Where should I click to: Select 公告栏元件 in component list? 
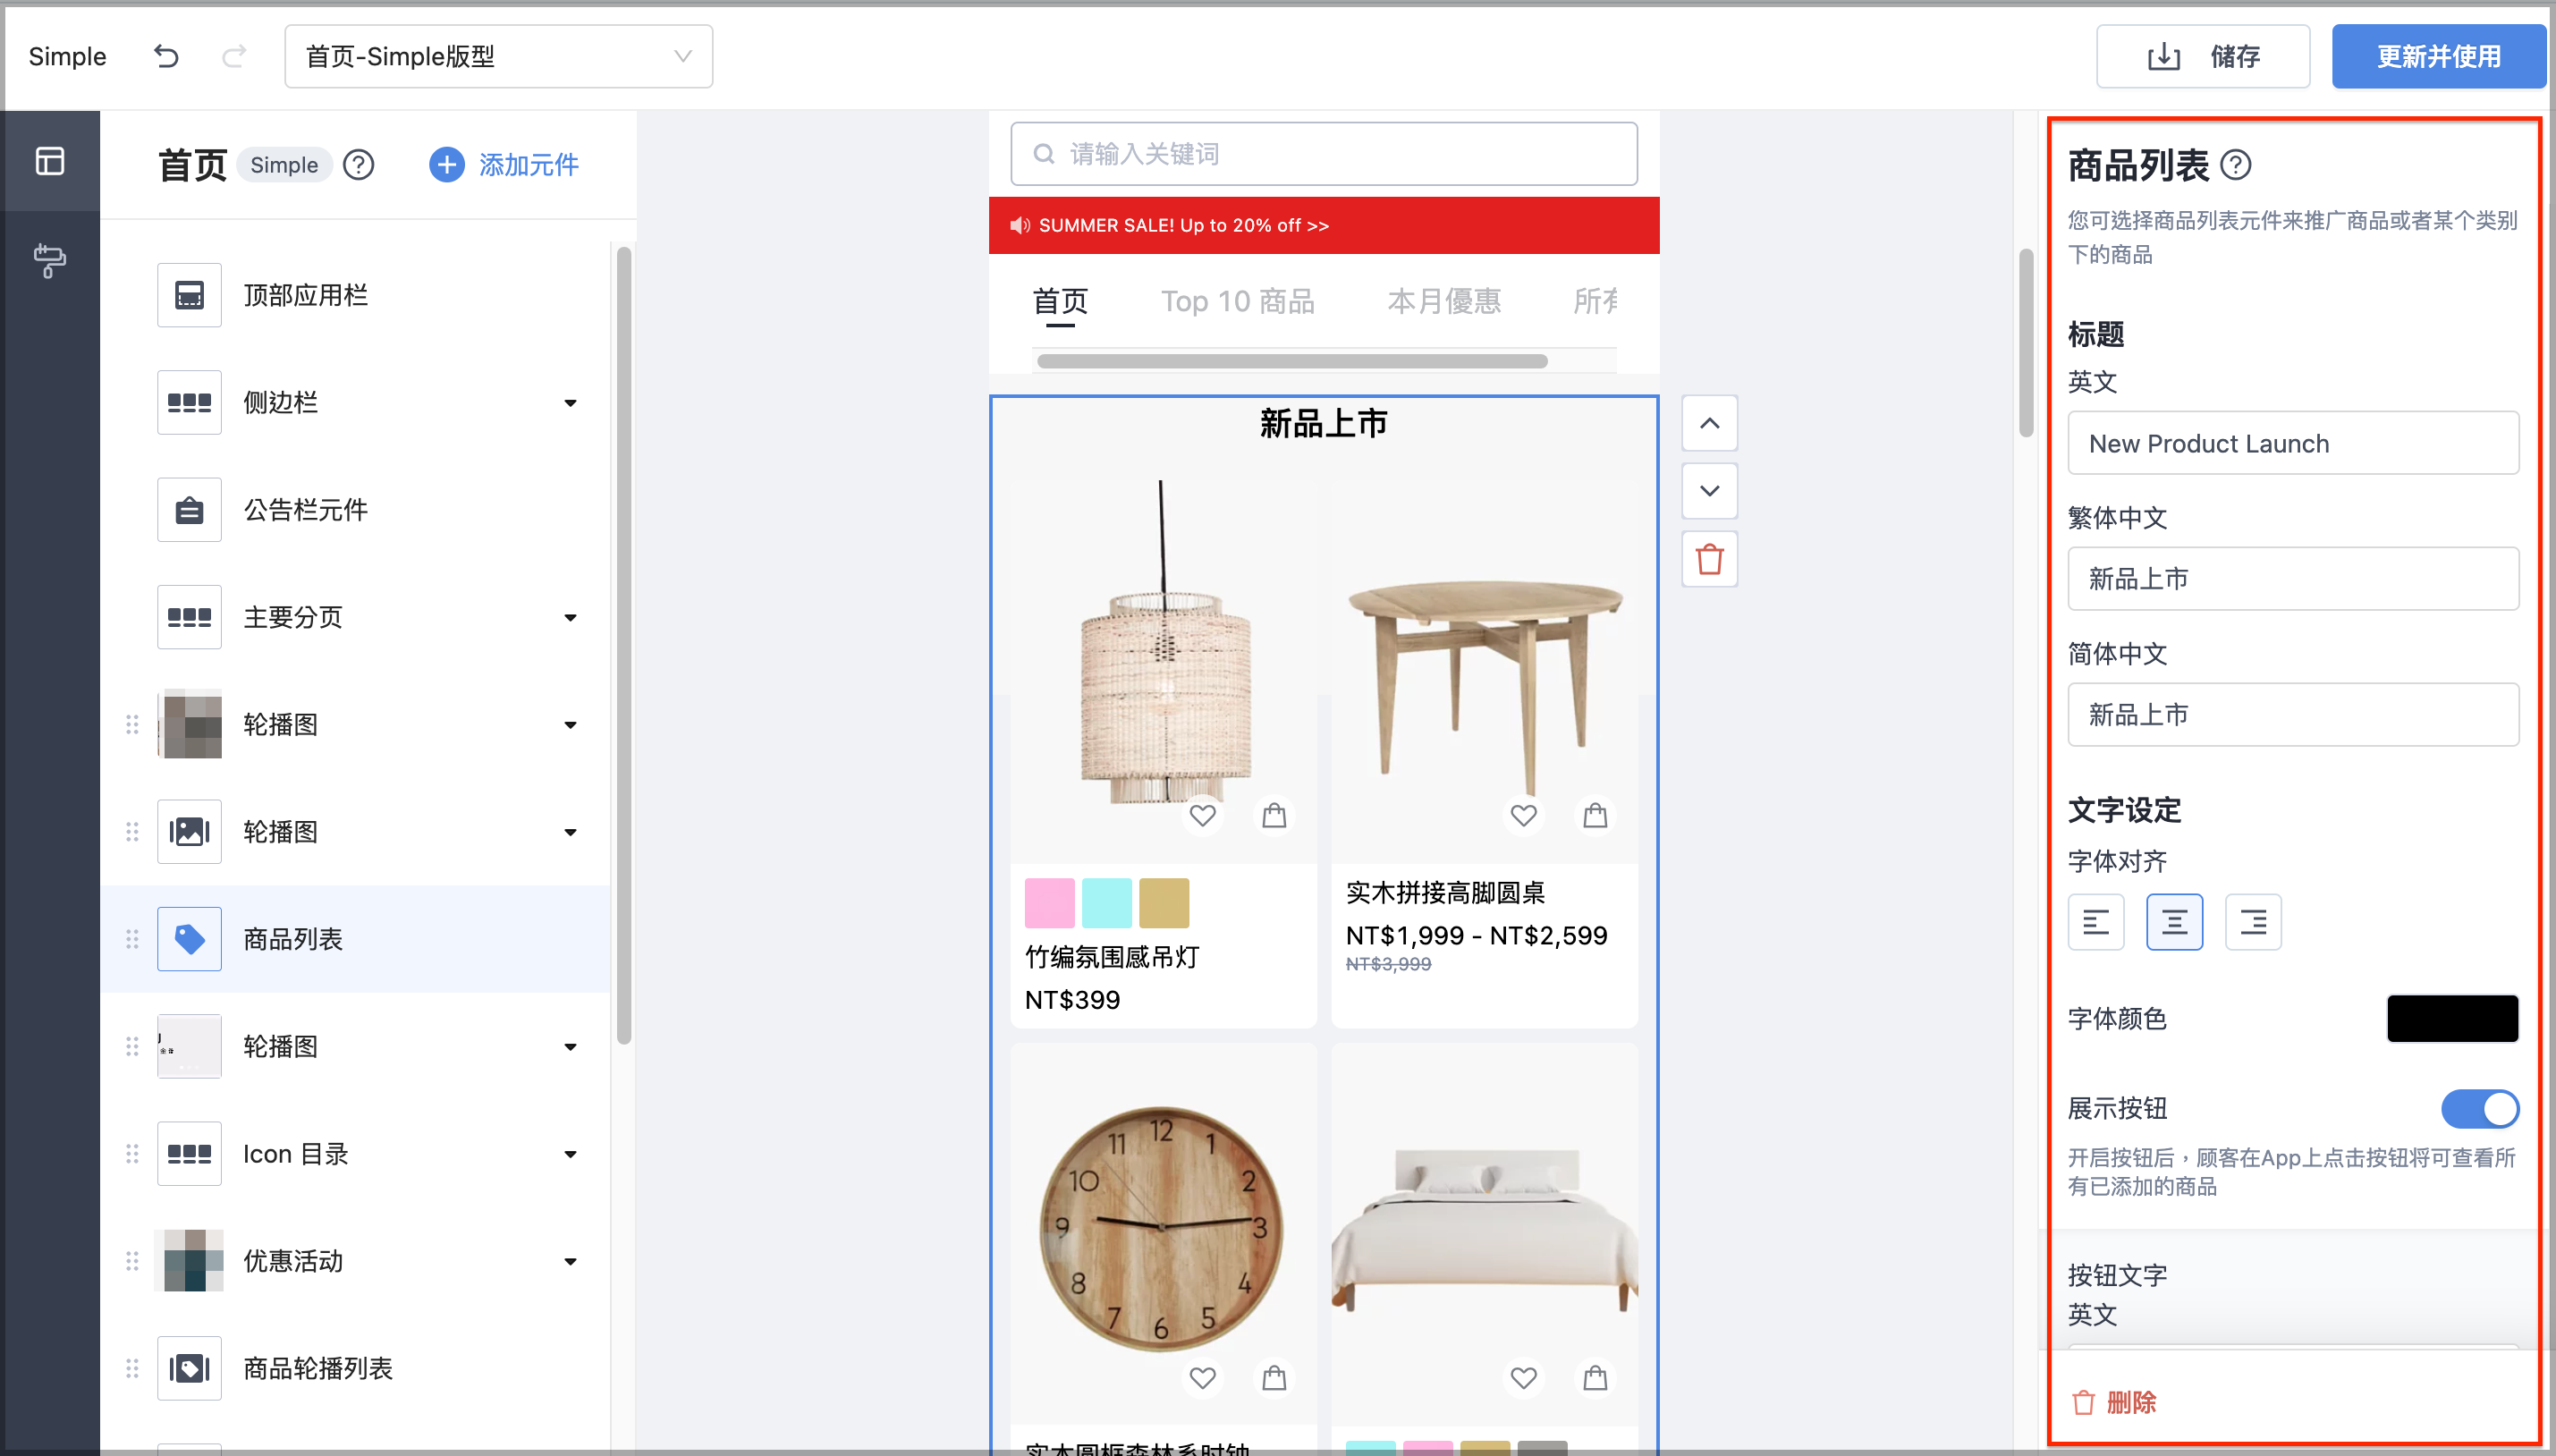[x=355, y=510]
